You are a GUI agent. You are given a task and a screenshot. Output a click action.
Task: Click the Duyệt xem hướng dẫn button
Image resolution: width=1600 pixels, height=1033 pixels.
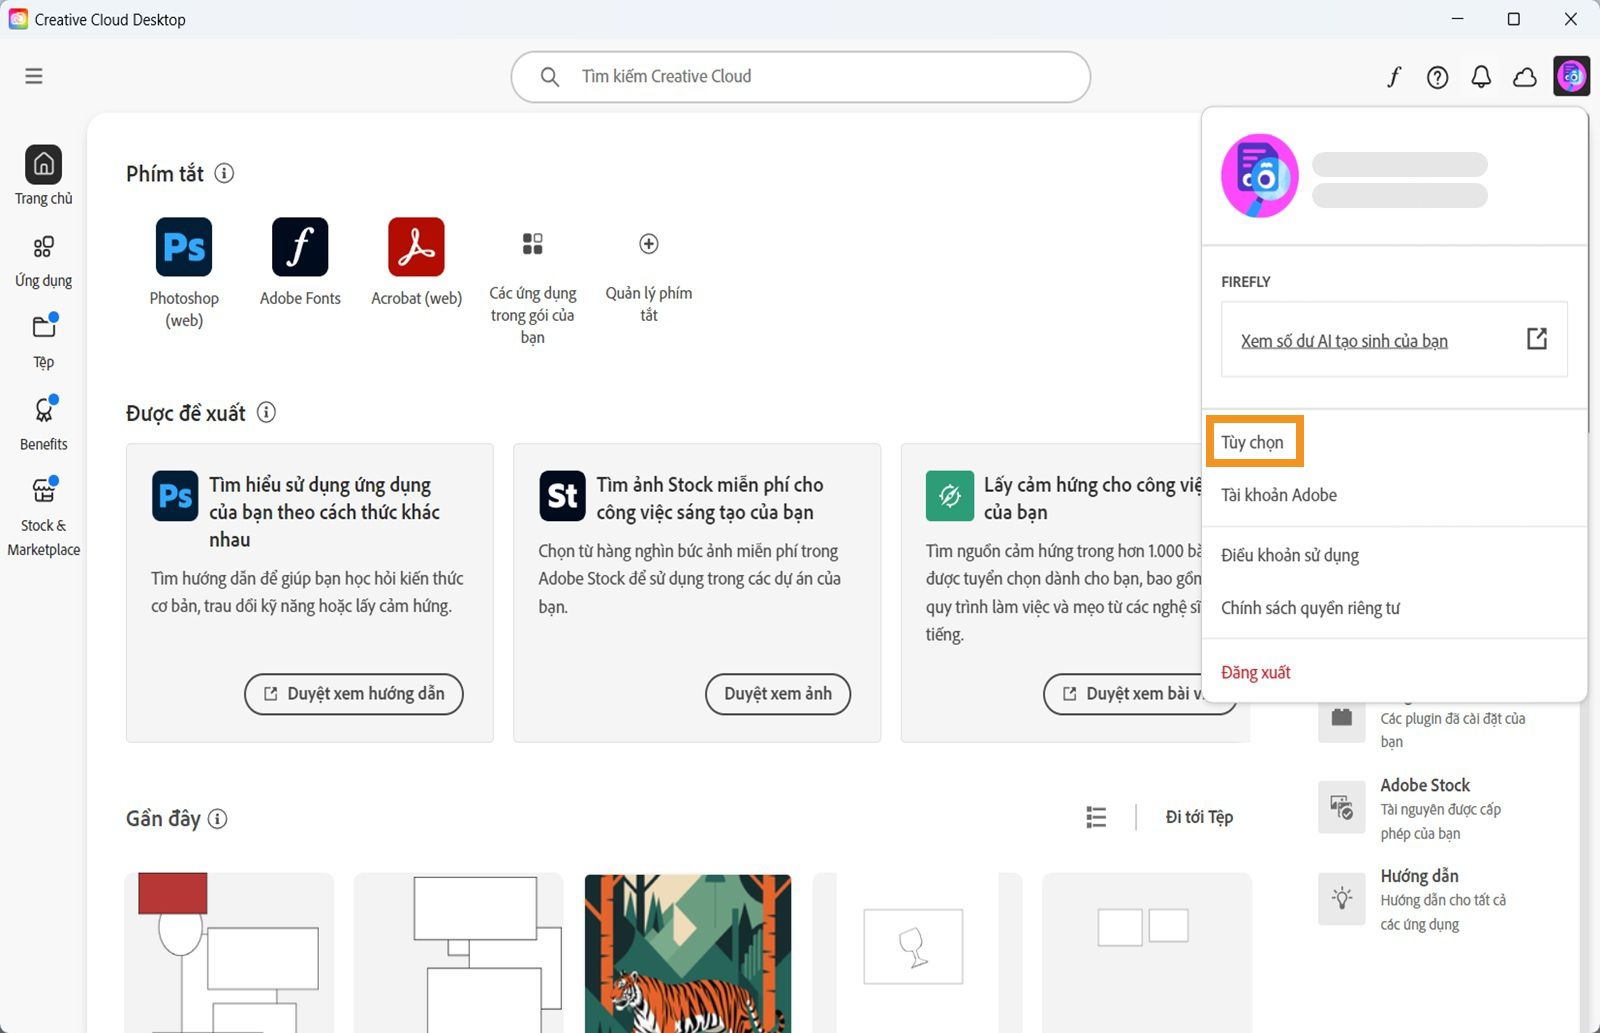(x=354, y=694)
